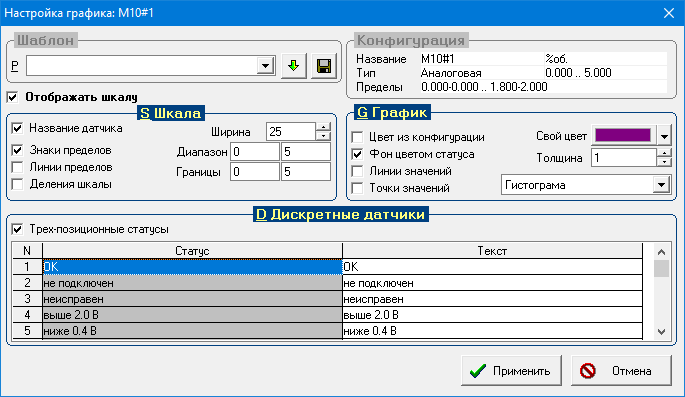Click the M10#1 name value in Конфигурация

[438, 59]
